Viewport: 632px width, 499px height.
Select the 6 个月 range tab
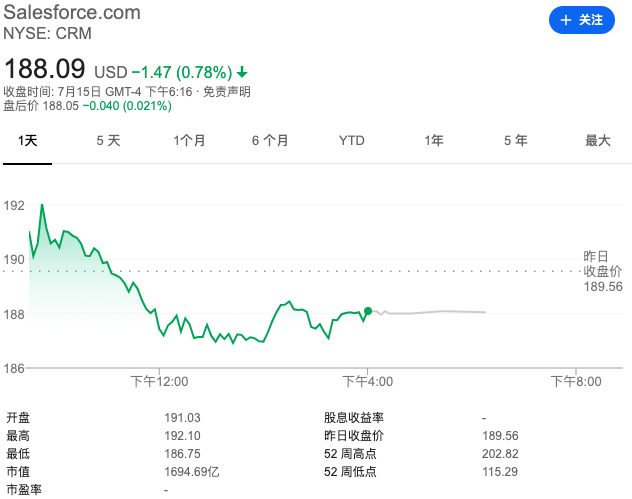click(x=270, y=141)
